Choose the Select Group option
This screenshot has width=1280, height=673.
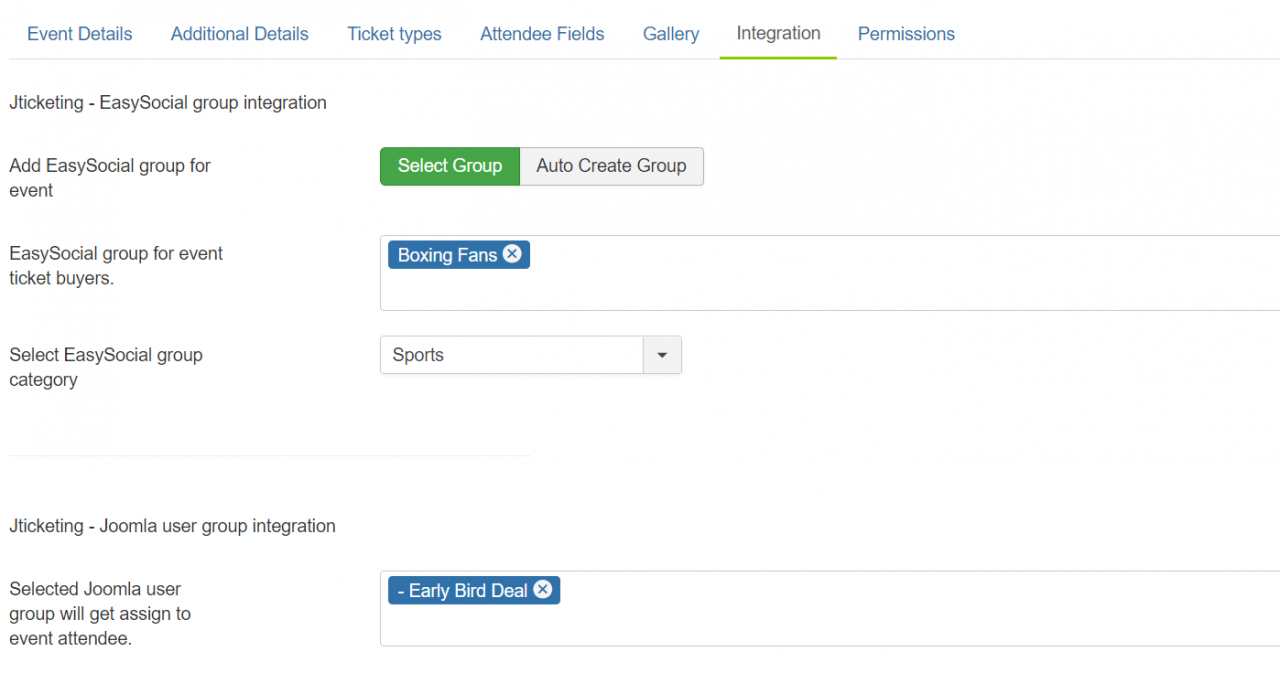450,166
